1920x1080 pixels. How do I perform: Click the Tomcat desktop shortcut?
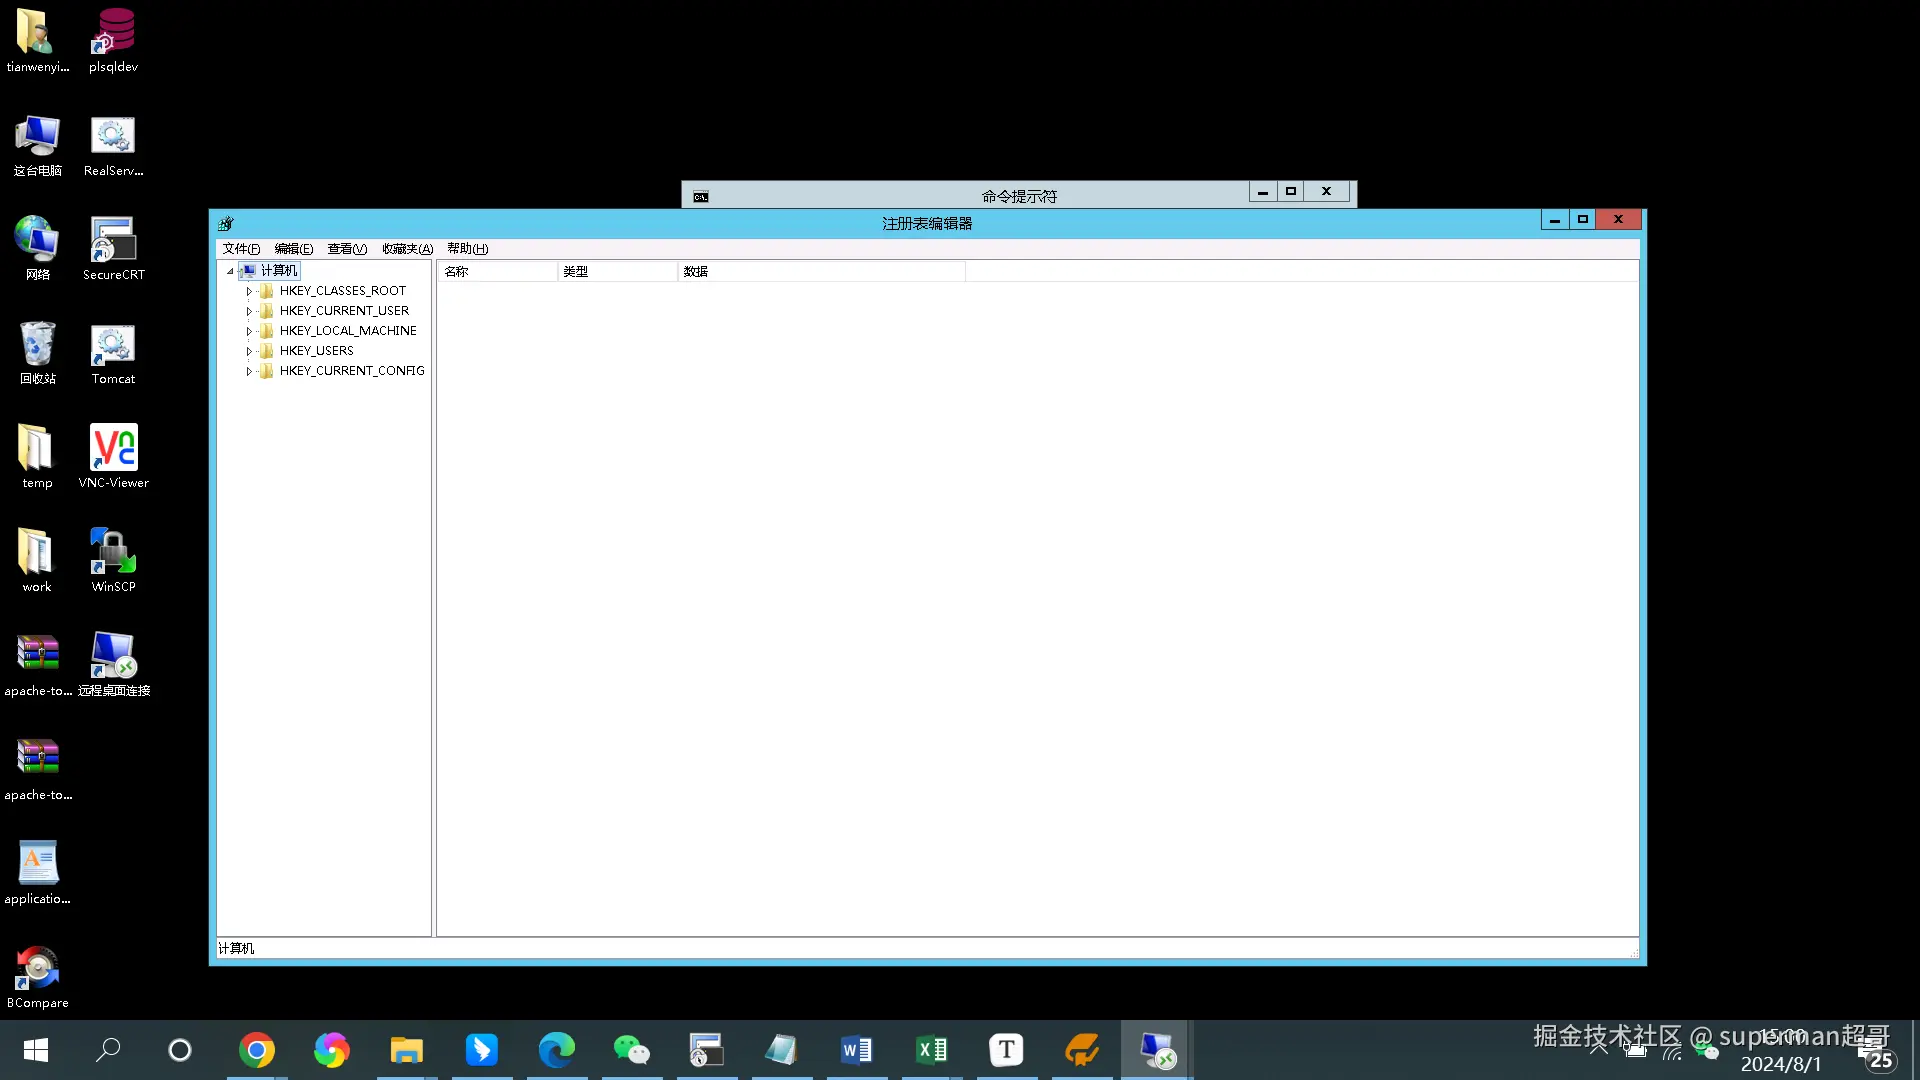(113, 347)
